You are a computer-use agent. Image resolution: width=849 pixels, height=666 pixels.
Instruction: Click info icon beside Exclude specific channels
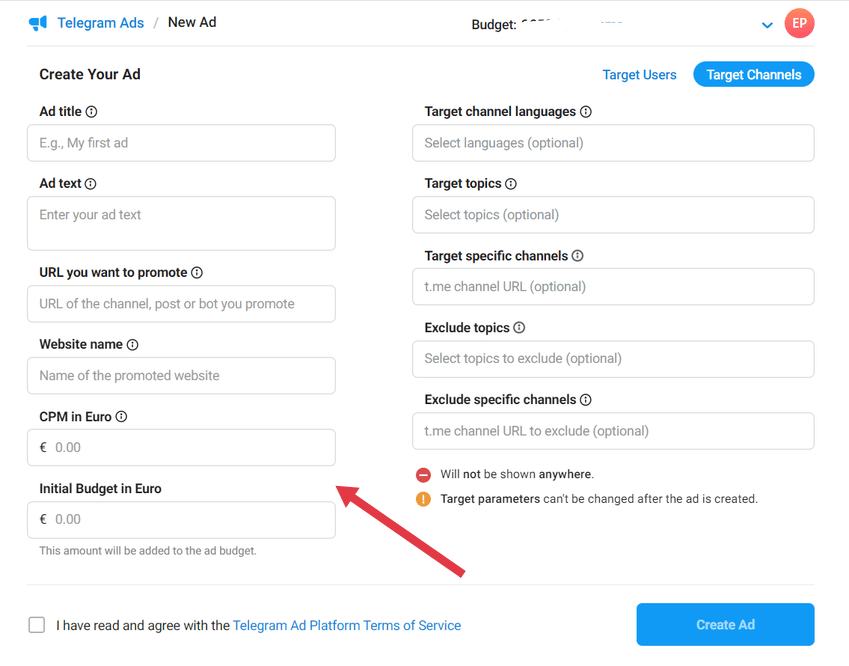pyautogui.click(x=586, y=400)
